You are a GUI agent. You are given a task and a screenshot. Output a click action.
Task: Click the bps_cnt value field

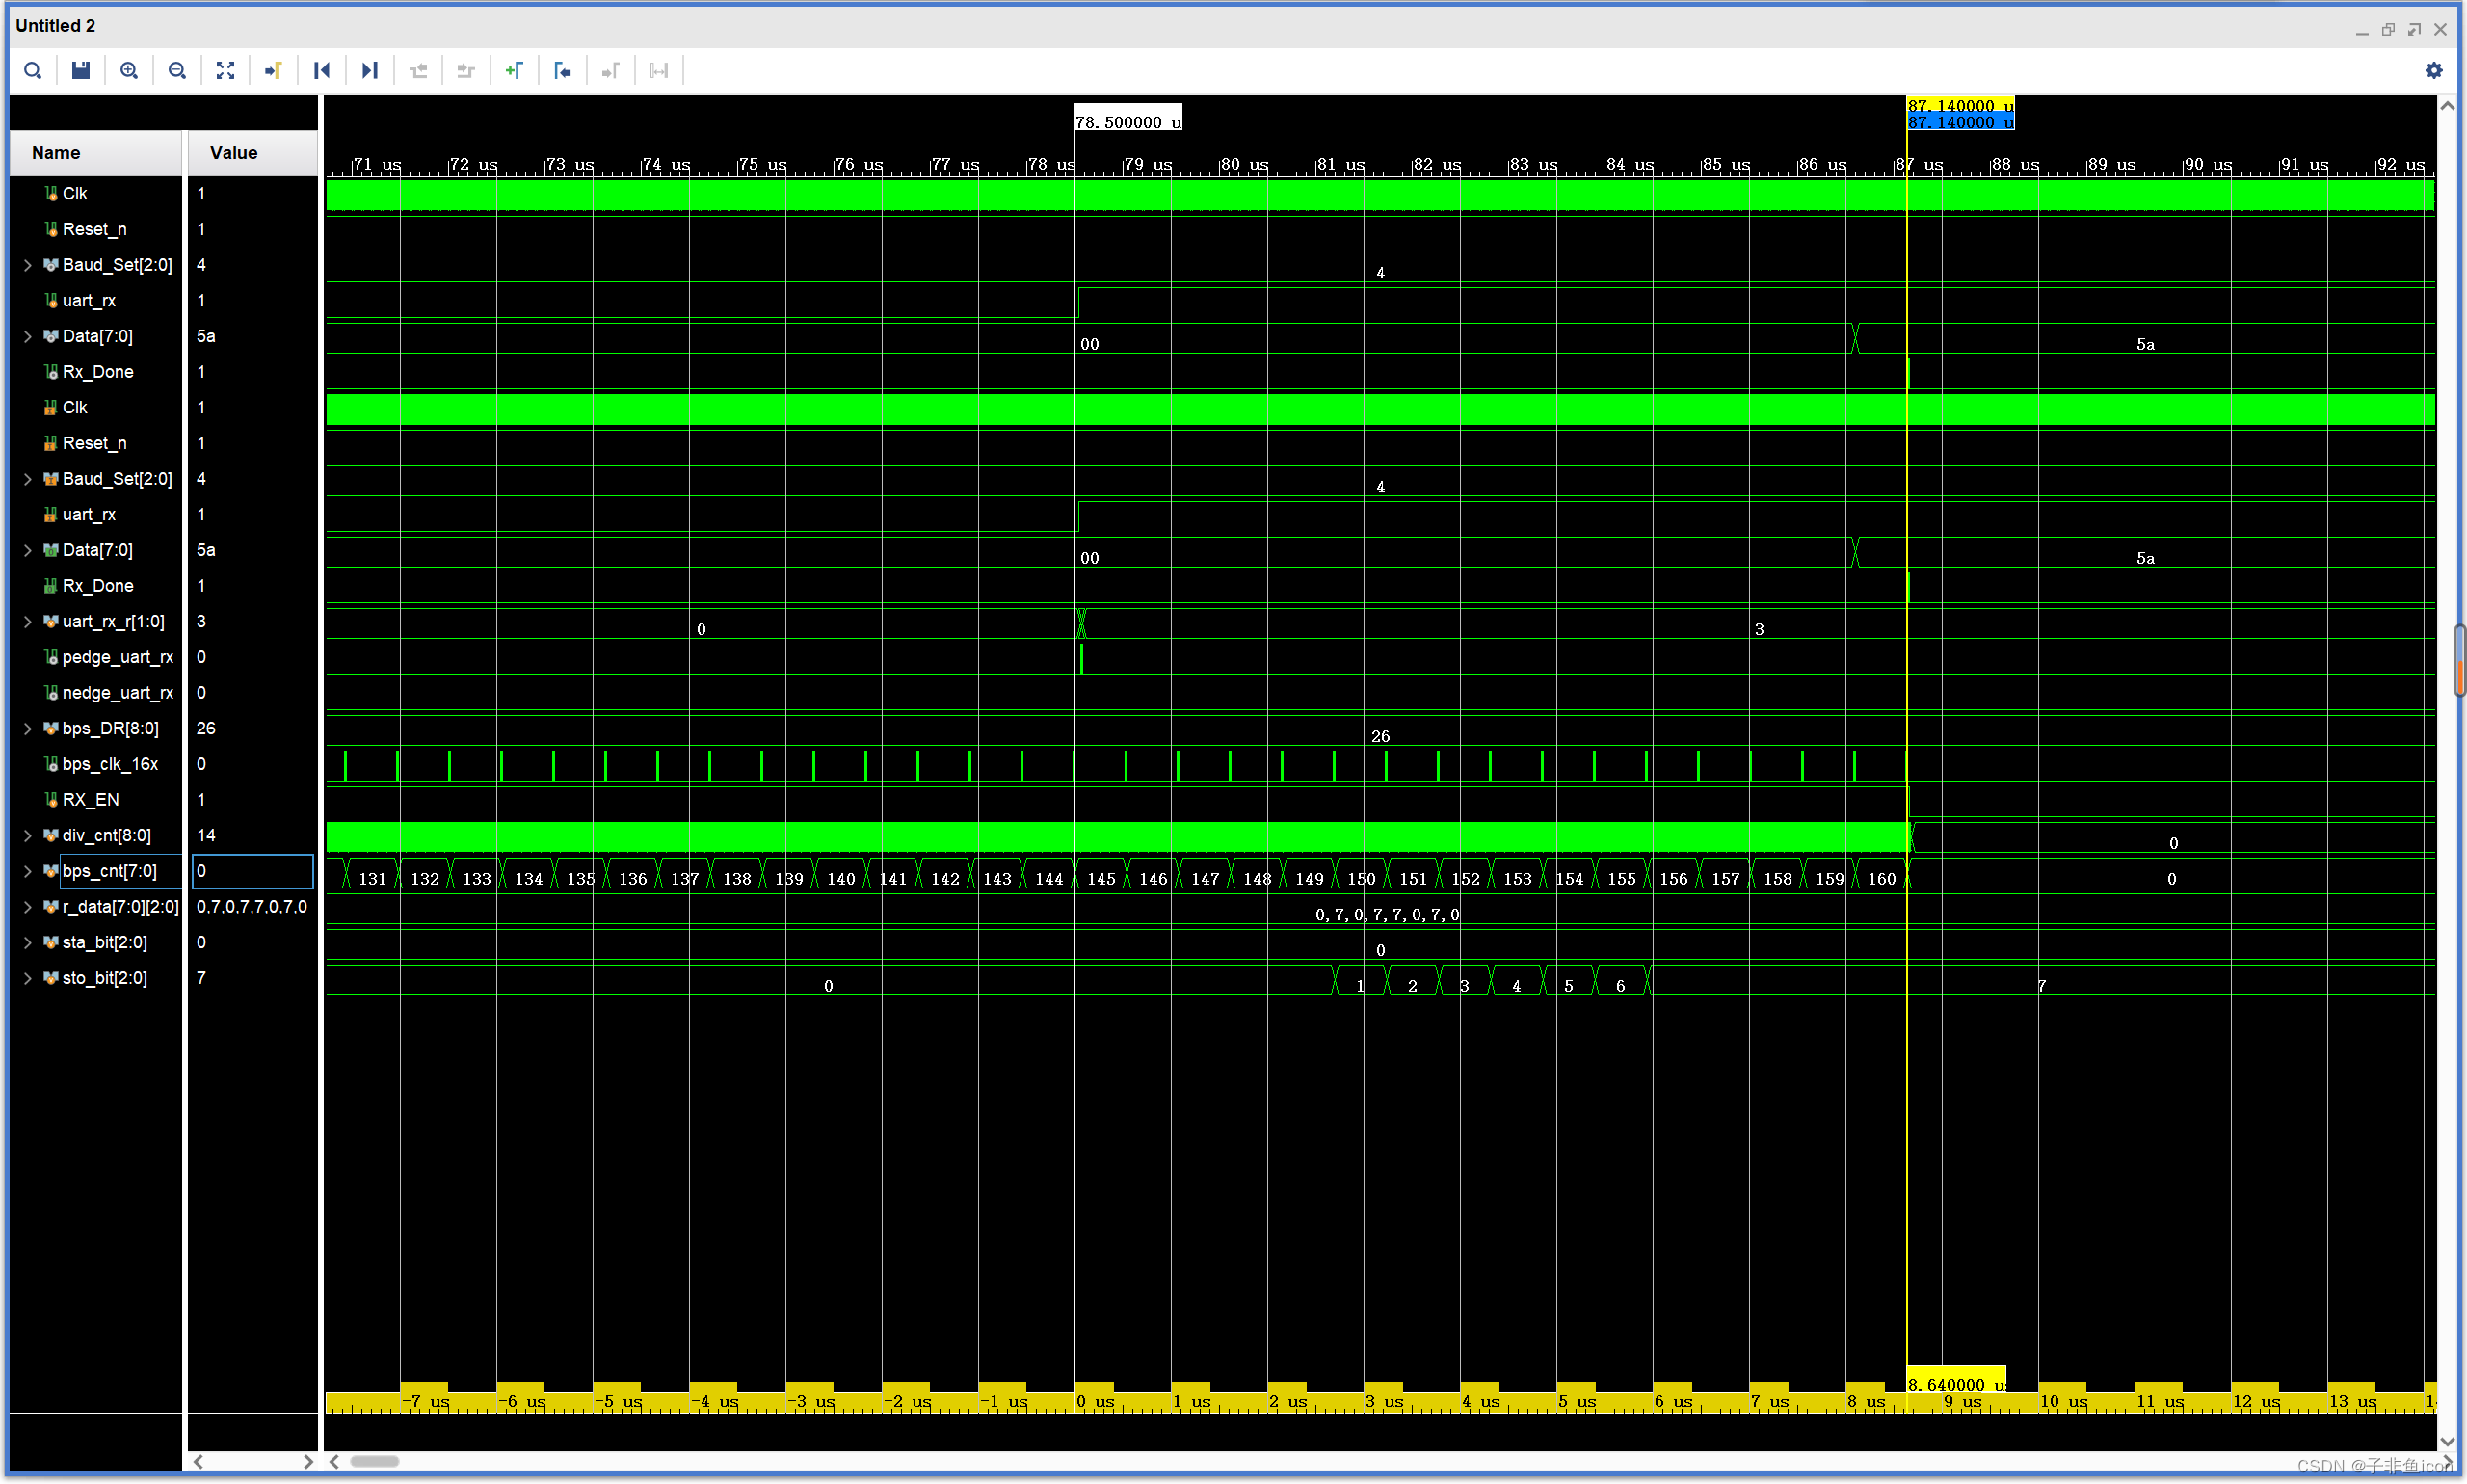click(252, 871)
